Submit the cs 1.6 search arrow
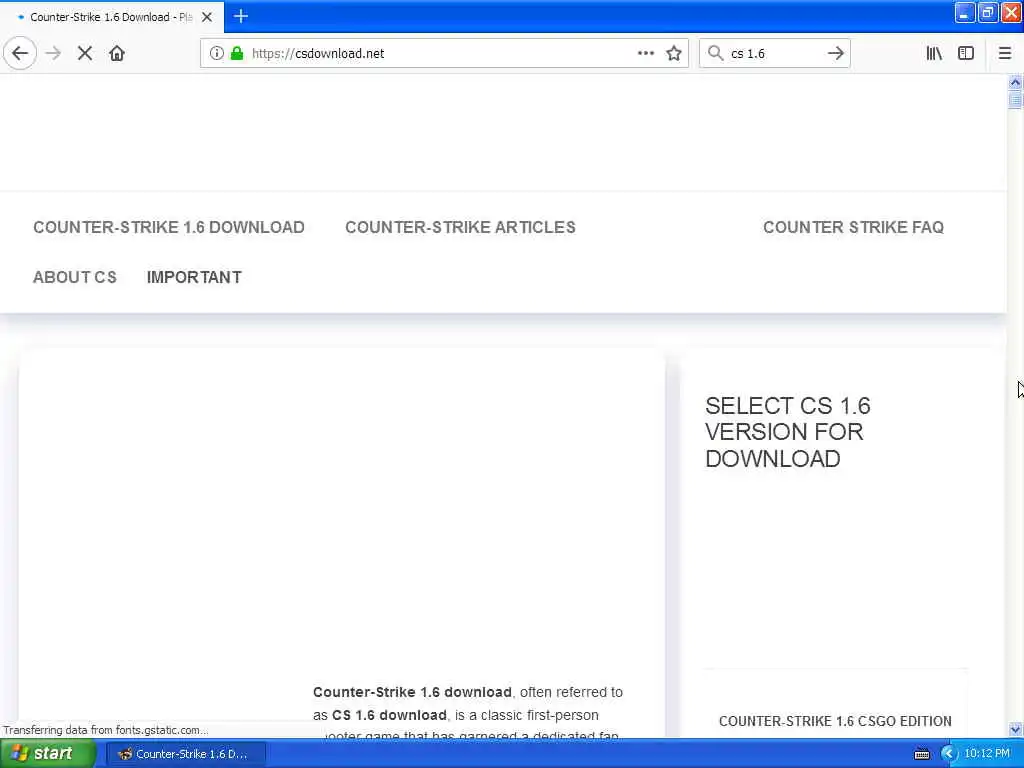The height and width of the screenshot is (768, 1024). coord(835,54)
